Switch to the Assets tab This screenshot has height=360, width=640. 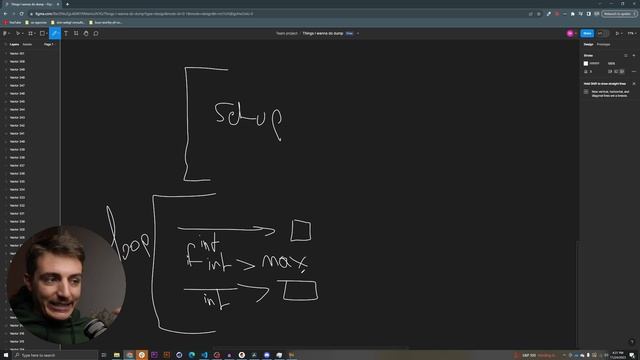point(27,44)
